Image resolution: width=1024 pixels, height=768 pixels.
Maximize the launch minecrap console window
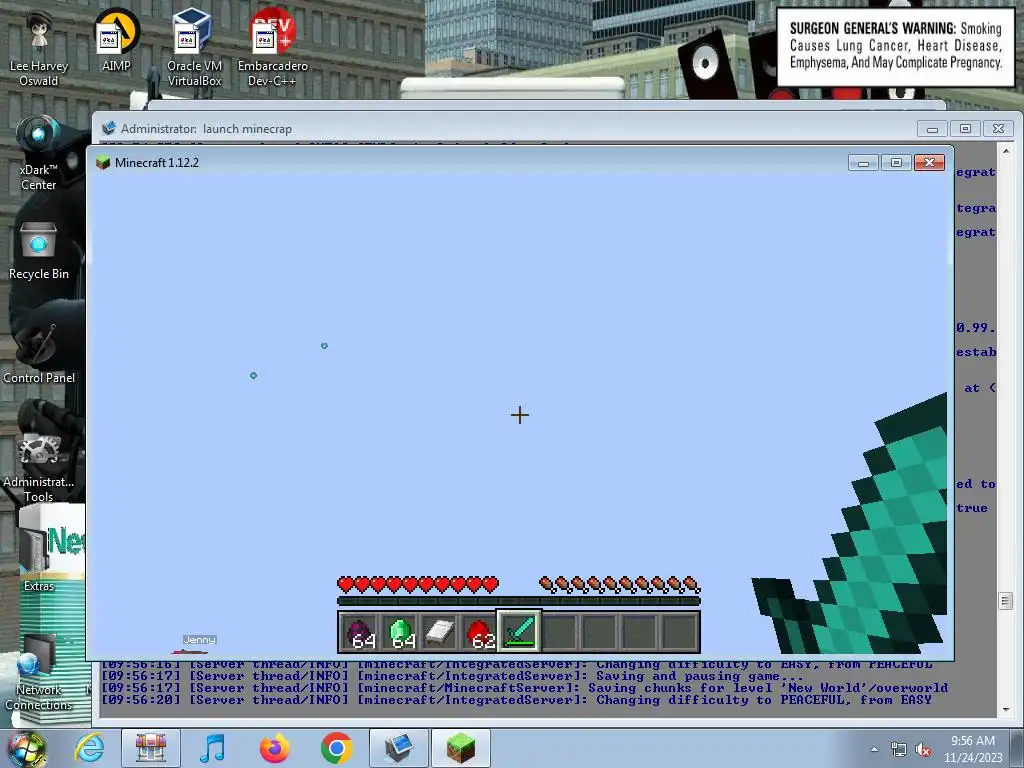pyautogui.click(x=965, y=129)
